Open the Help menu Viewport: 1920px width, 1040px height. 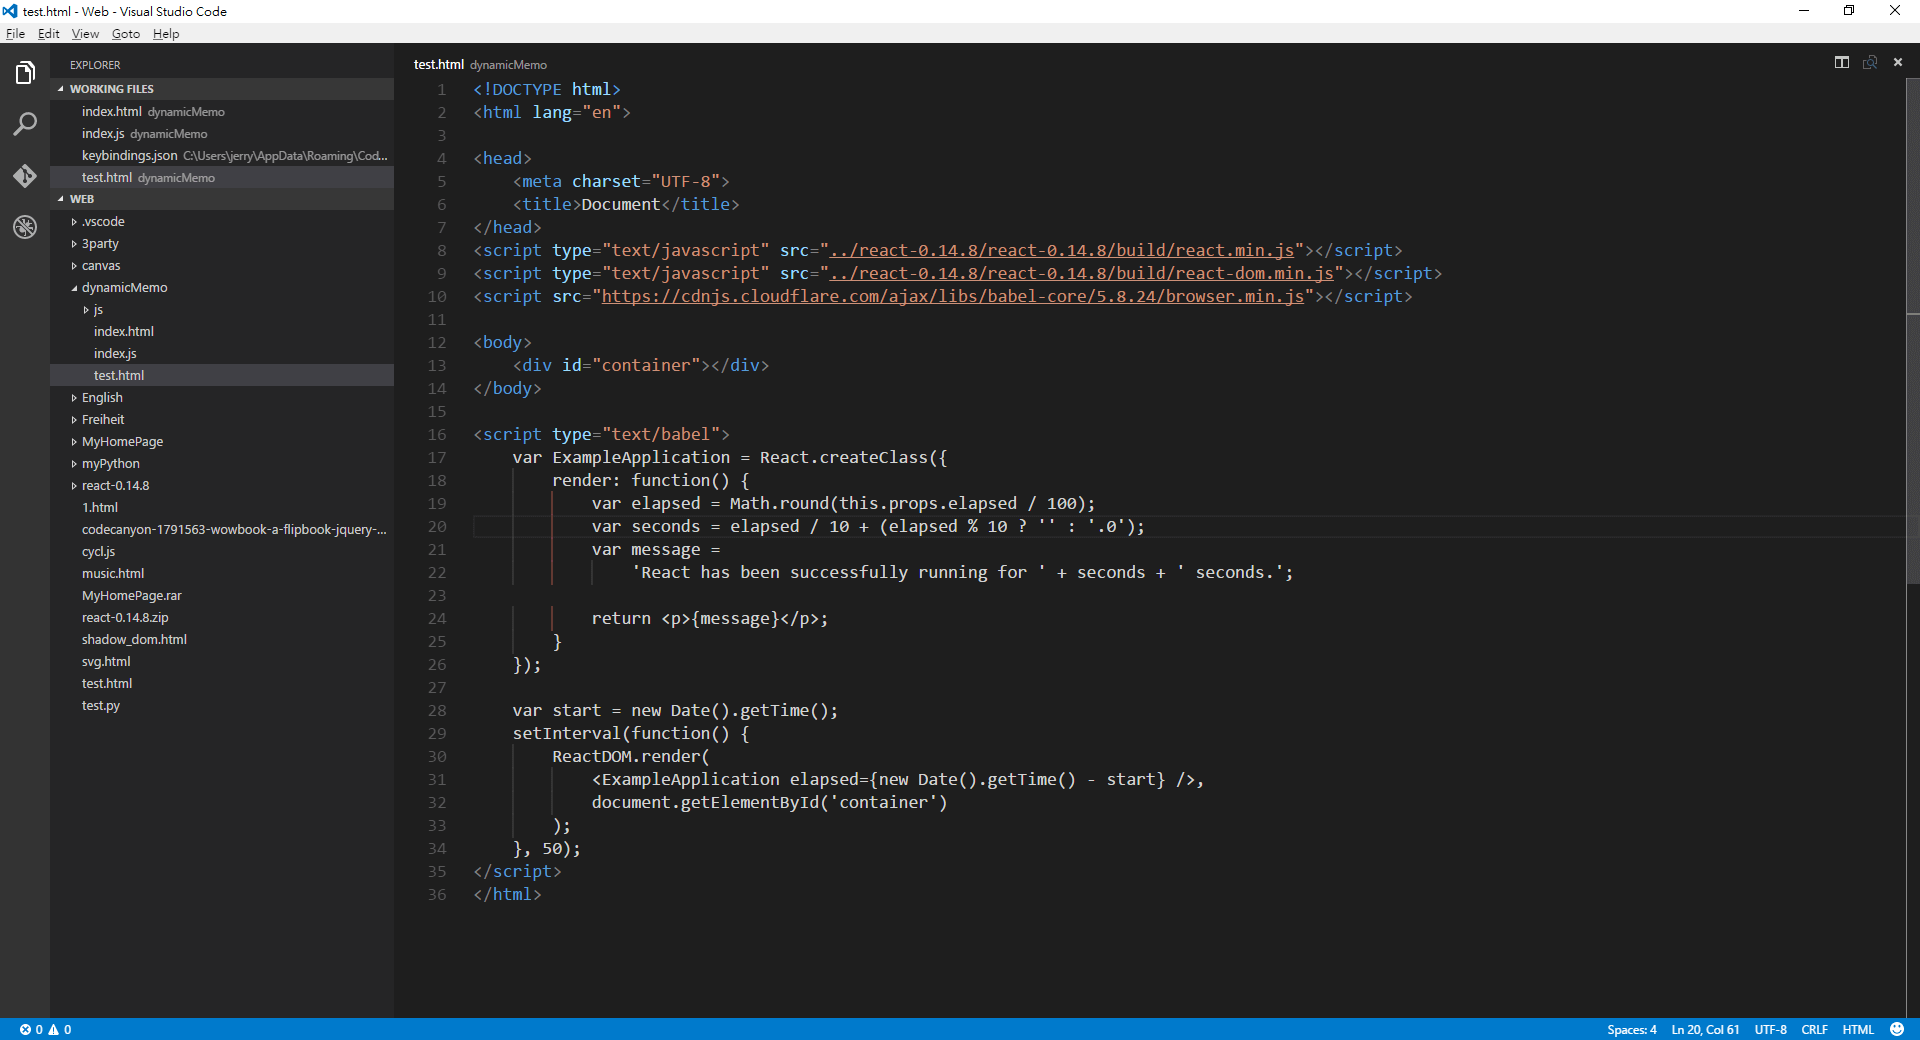(x=166, y=33)
